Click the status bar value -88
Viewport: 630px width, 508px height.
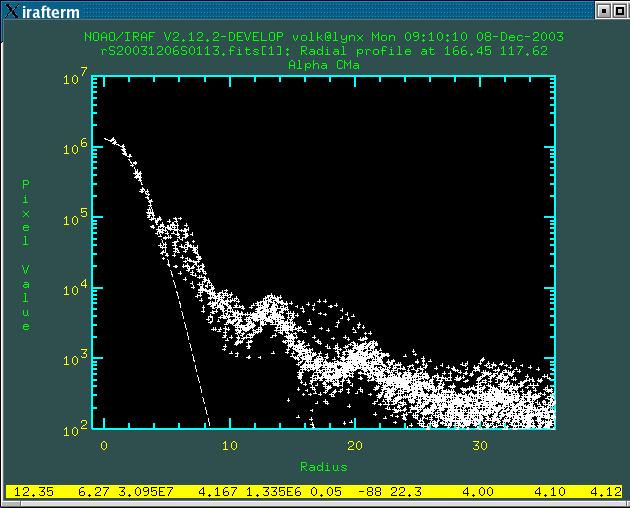370,492
